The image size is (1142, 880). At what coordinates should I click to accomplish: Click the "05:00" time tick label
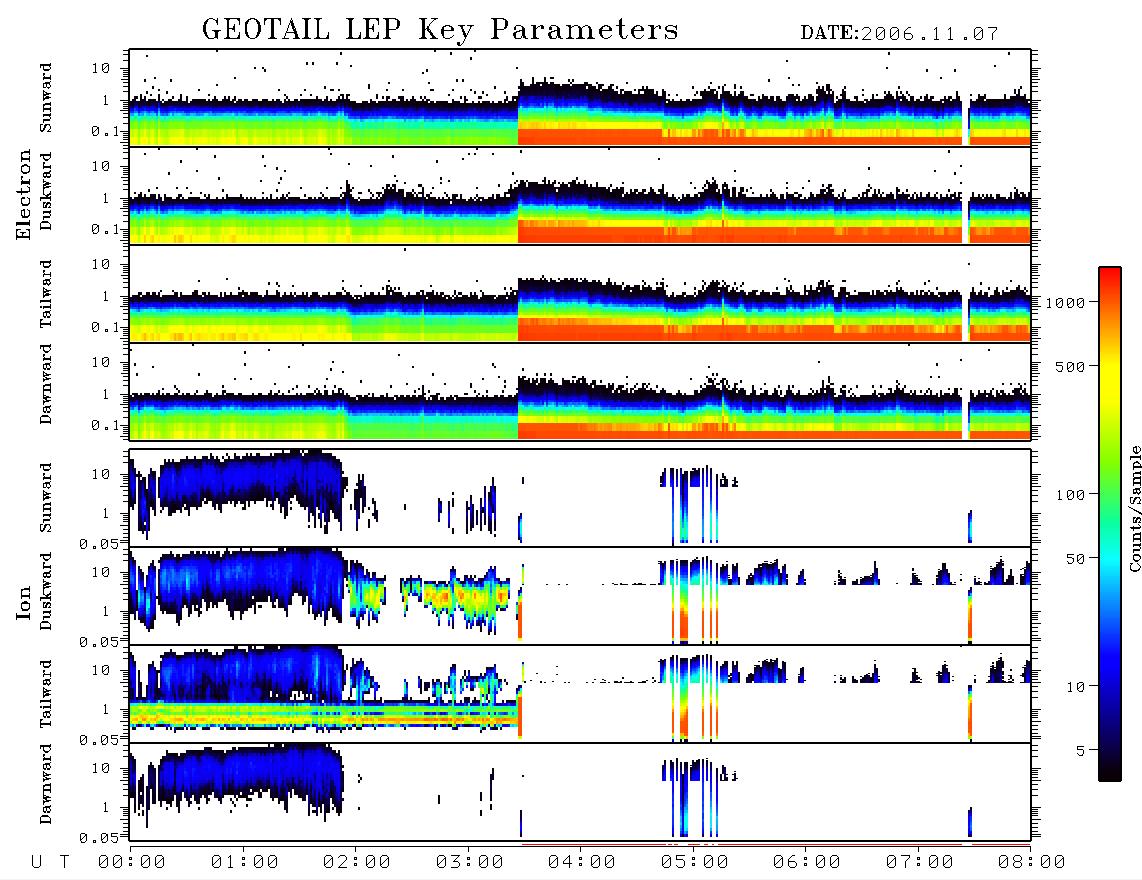[694, 862]
